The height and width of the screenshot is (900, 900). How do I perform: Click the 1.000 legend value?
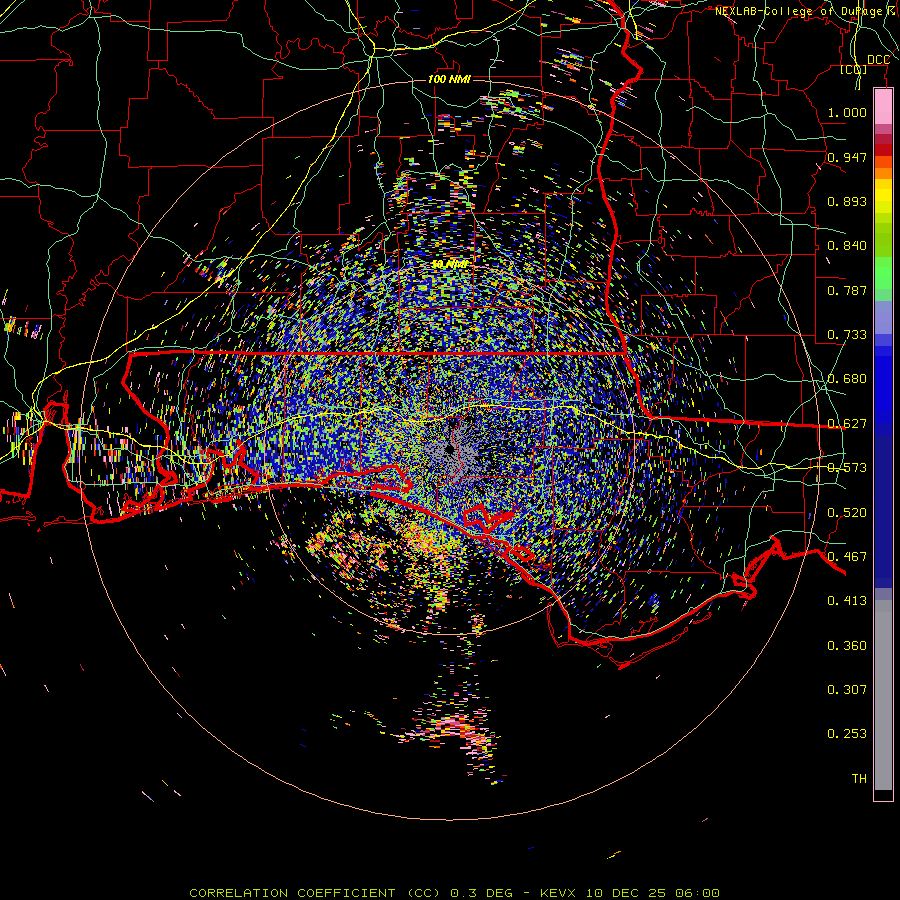coord(847,112)
